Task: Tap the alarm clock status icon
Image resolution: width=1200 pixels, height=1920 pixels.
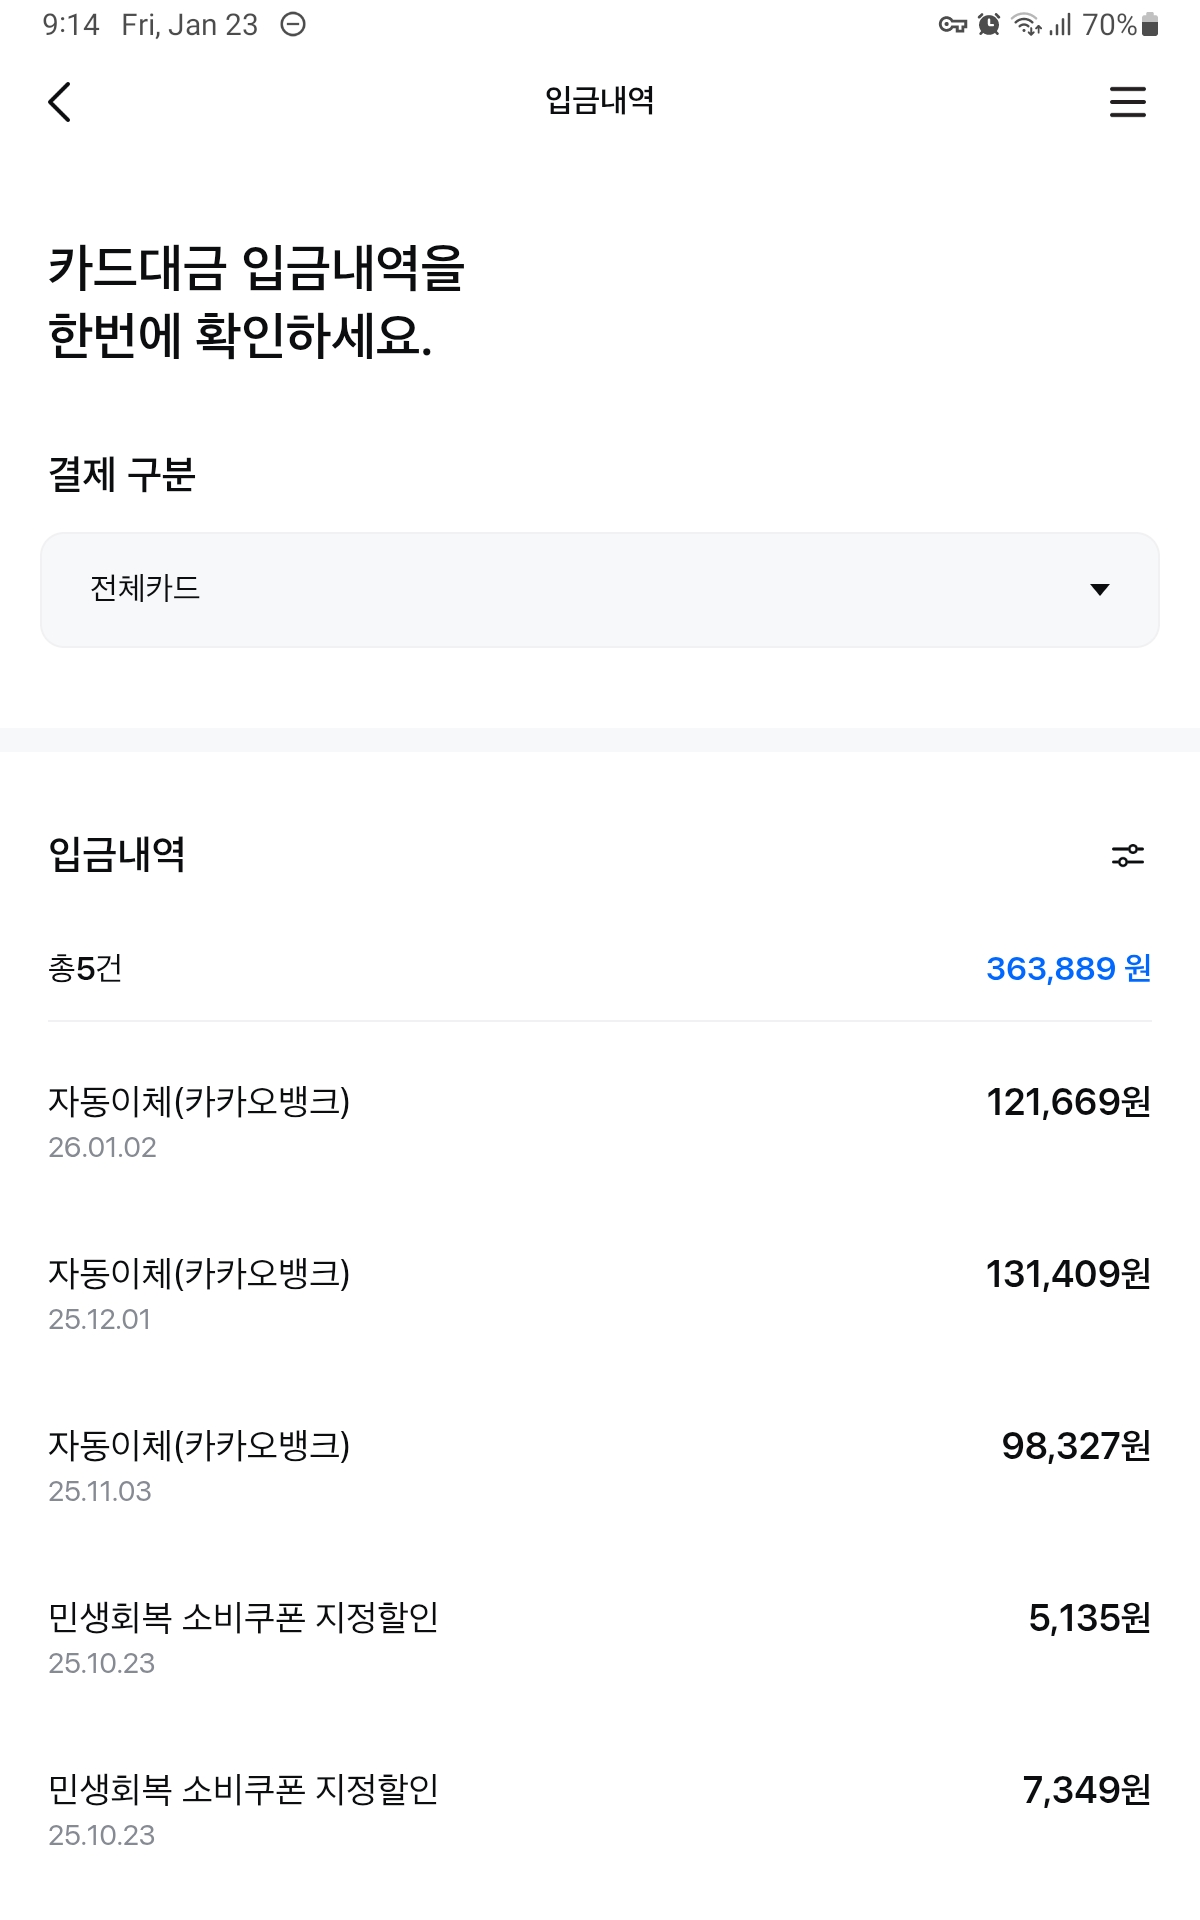Action: pos(989,25)
